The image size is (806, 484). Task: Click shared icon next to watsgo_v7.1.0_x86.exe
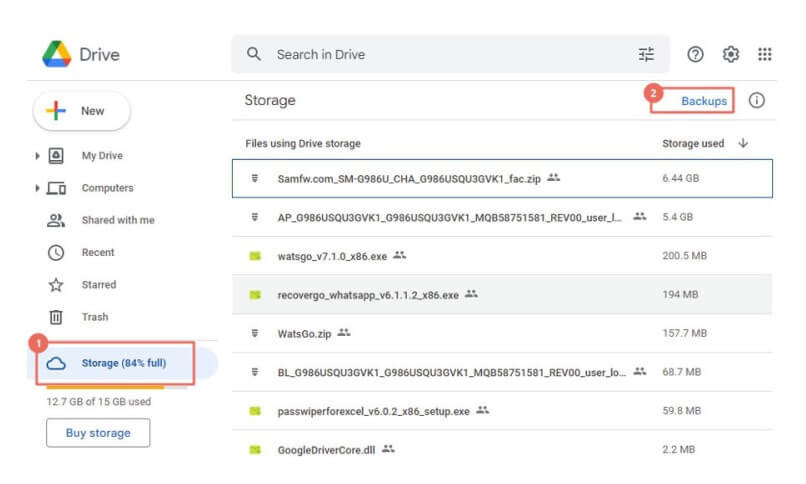tap(399, 255)
